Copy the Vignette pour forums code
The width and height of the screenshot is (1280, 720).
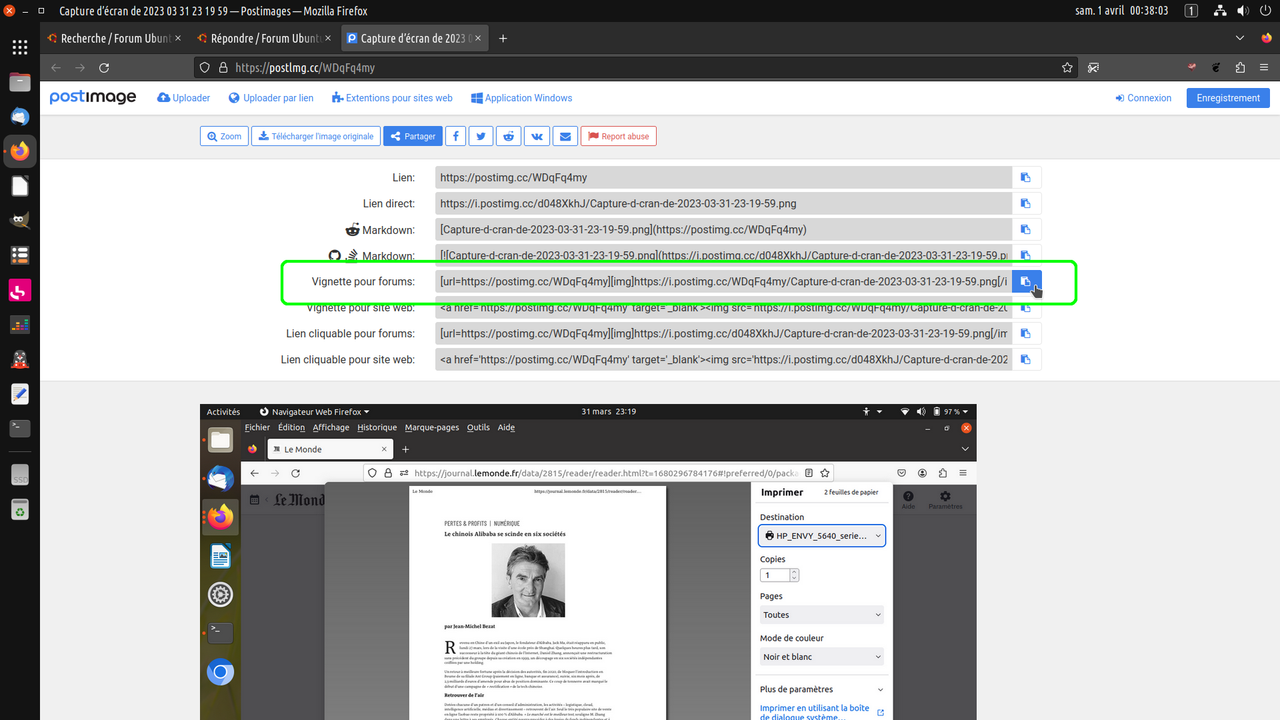pos(1026,282)
